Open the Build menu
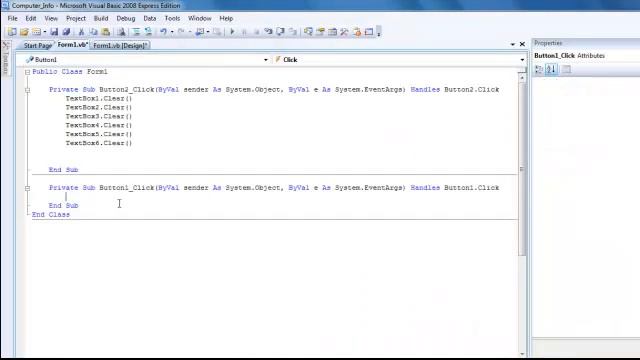 (x=101, y=18)
